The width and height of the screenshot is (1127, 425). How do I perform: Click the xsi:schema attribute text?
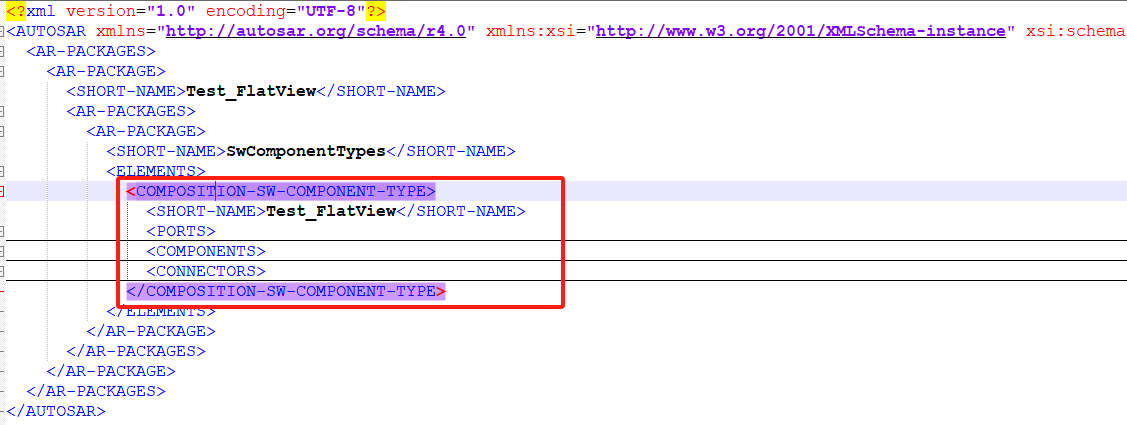(x=1076, y=32)
